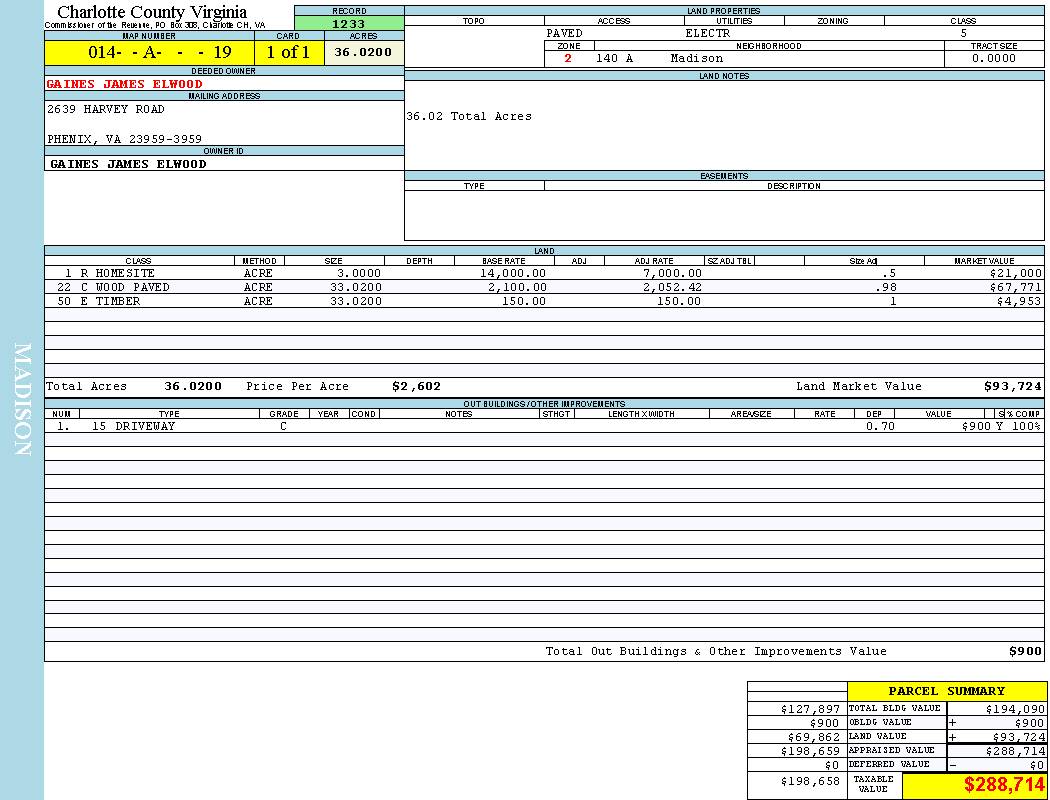Viewport: 1050px width, 800px height.
Task: Click the red Taxable Value $288,714
Action: pos(1004,786)
